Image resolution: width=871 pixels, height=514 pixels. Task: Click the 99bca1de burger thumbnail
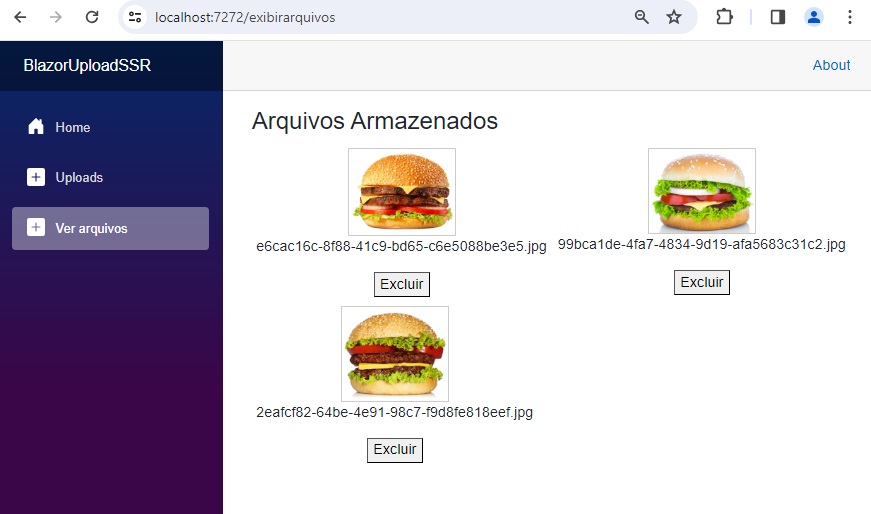tap(702, 191)
